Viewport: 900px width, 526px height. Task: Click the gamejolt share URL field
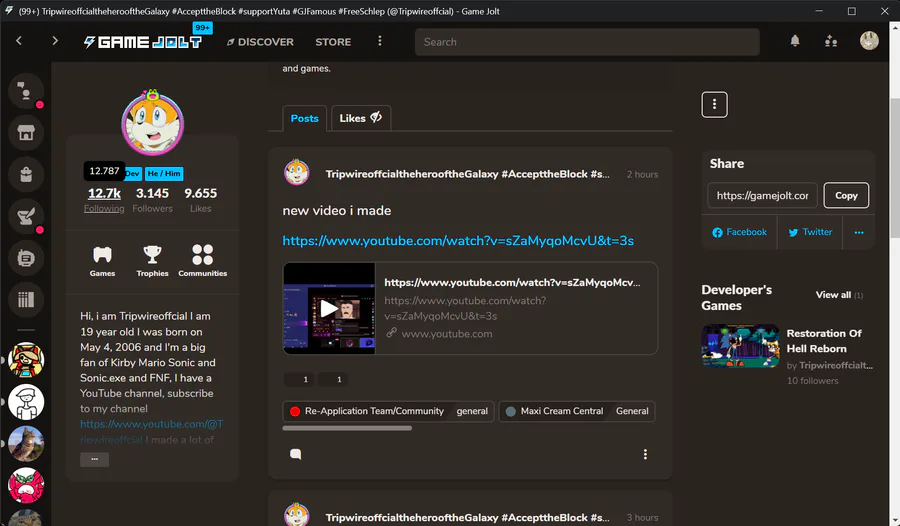point(762,195)
